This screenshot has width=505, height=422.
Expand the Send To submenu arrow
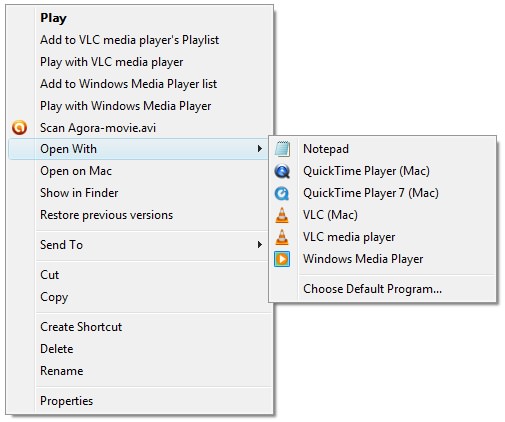click(260, 245)
